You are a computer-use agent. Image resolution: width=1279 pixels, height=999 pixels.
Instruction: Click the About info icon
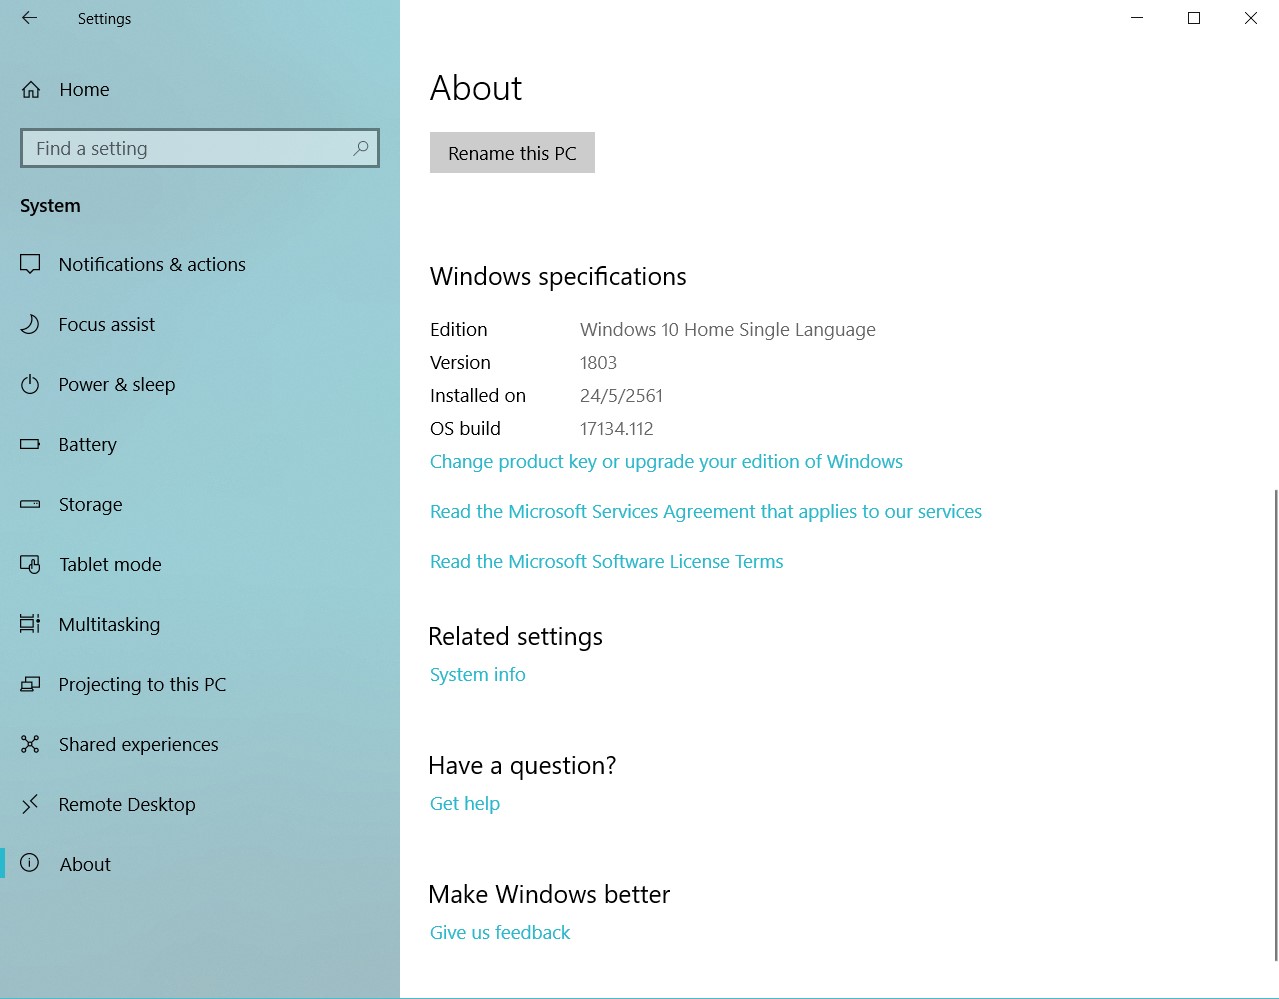(x=30, y=863)
